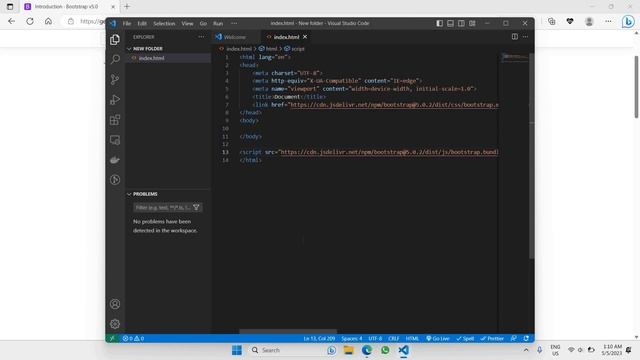Image resolution: width=640 pixels, height=360 pixels.
Task: Click Spell in the status bar
Action: 465,338
